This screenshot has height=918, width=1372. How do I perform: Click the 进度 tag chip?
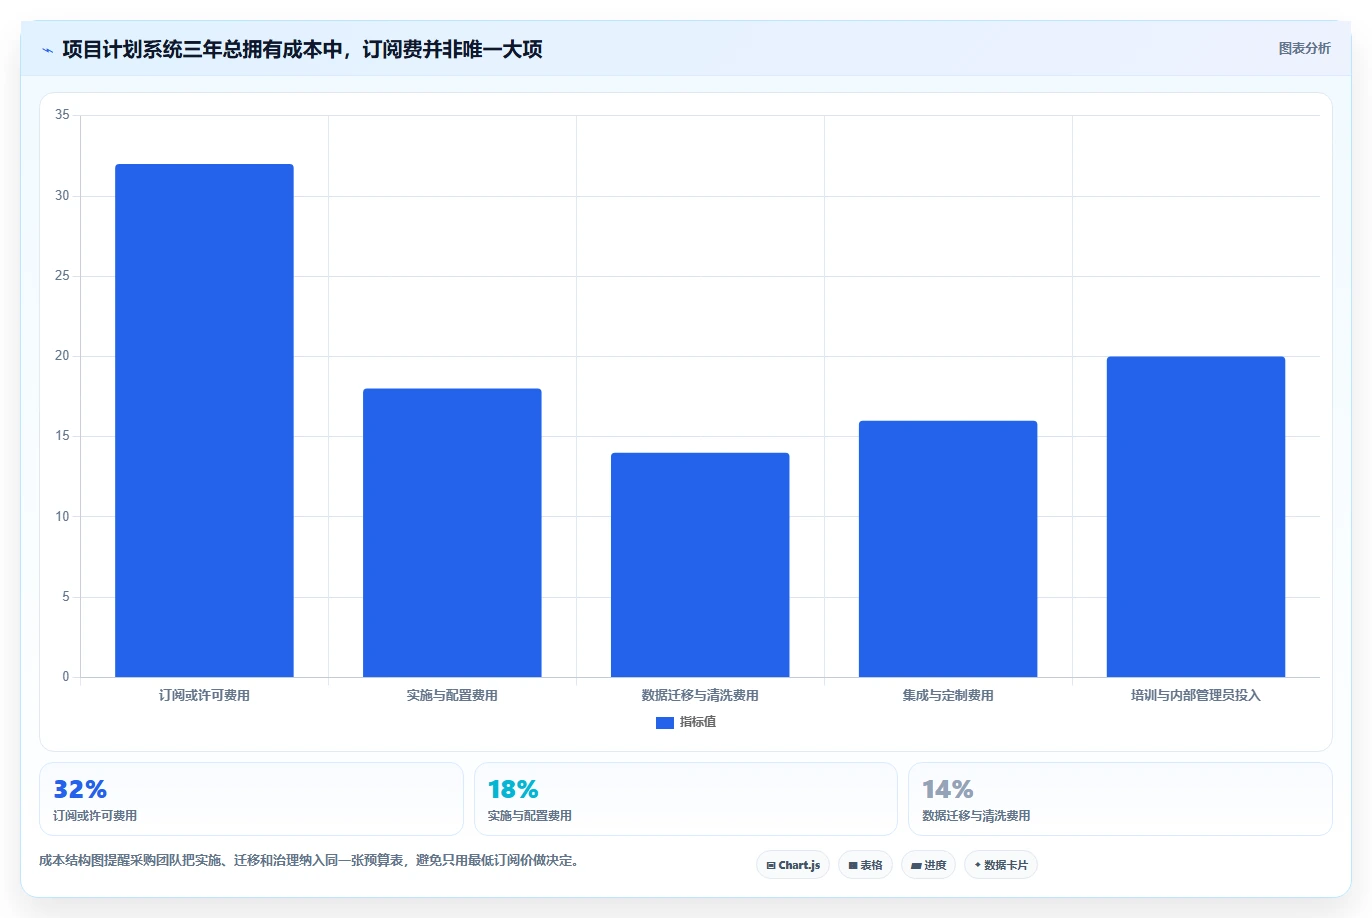tap(928, 865)
